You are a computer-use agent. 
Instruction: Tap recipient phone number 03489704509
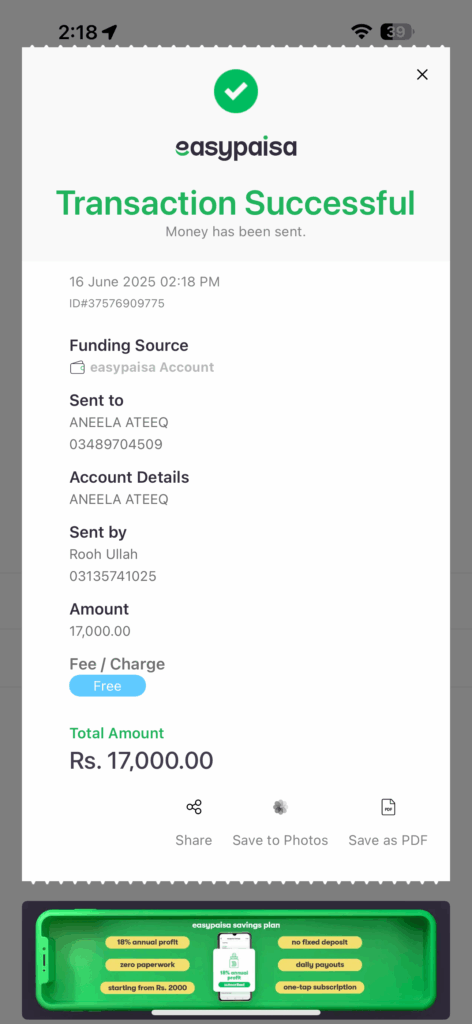pos(116,445)
